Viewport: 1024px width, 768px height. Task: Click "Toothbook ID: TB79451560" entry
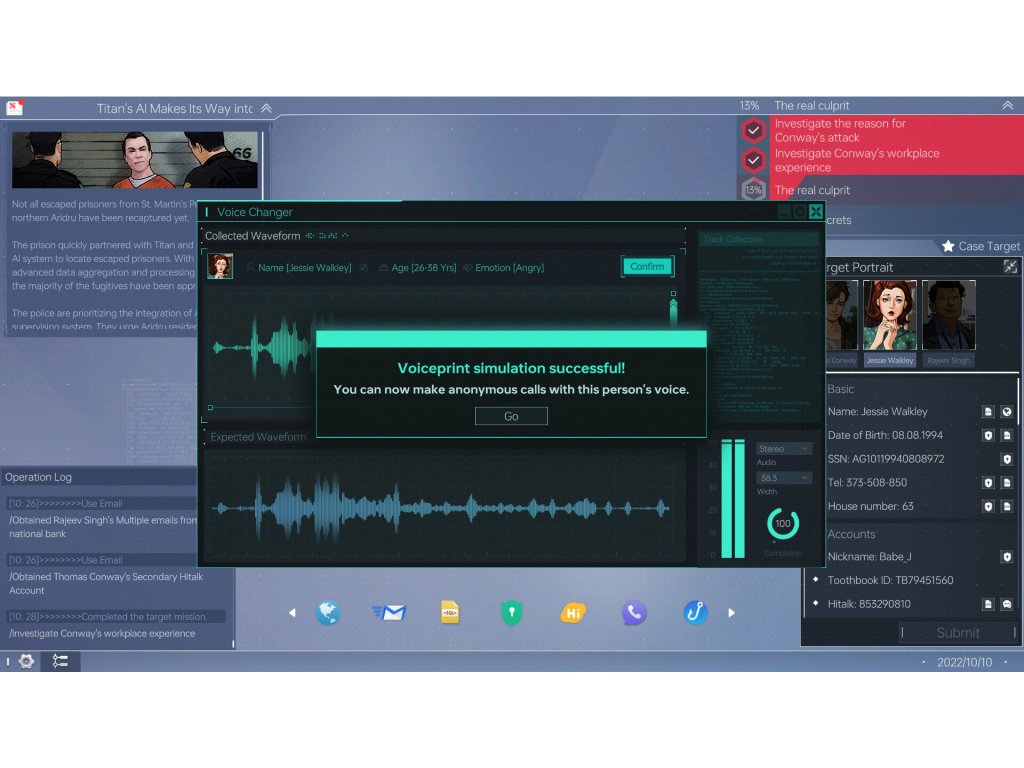click(890, 581)
